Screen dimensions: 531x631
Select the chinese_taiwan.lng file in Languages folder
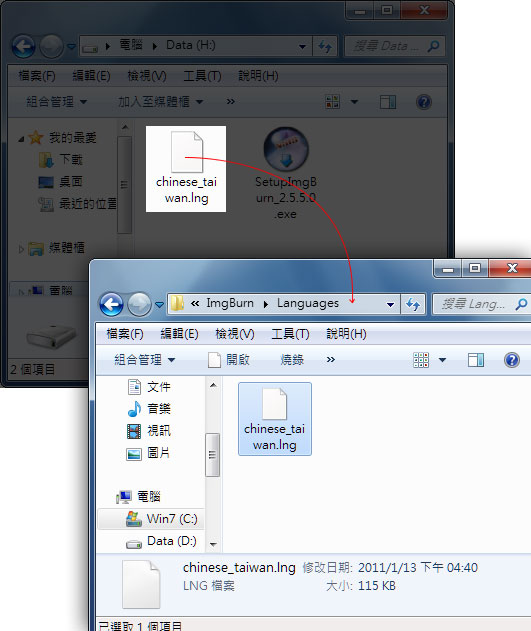tap(275, 419)
